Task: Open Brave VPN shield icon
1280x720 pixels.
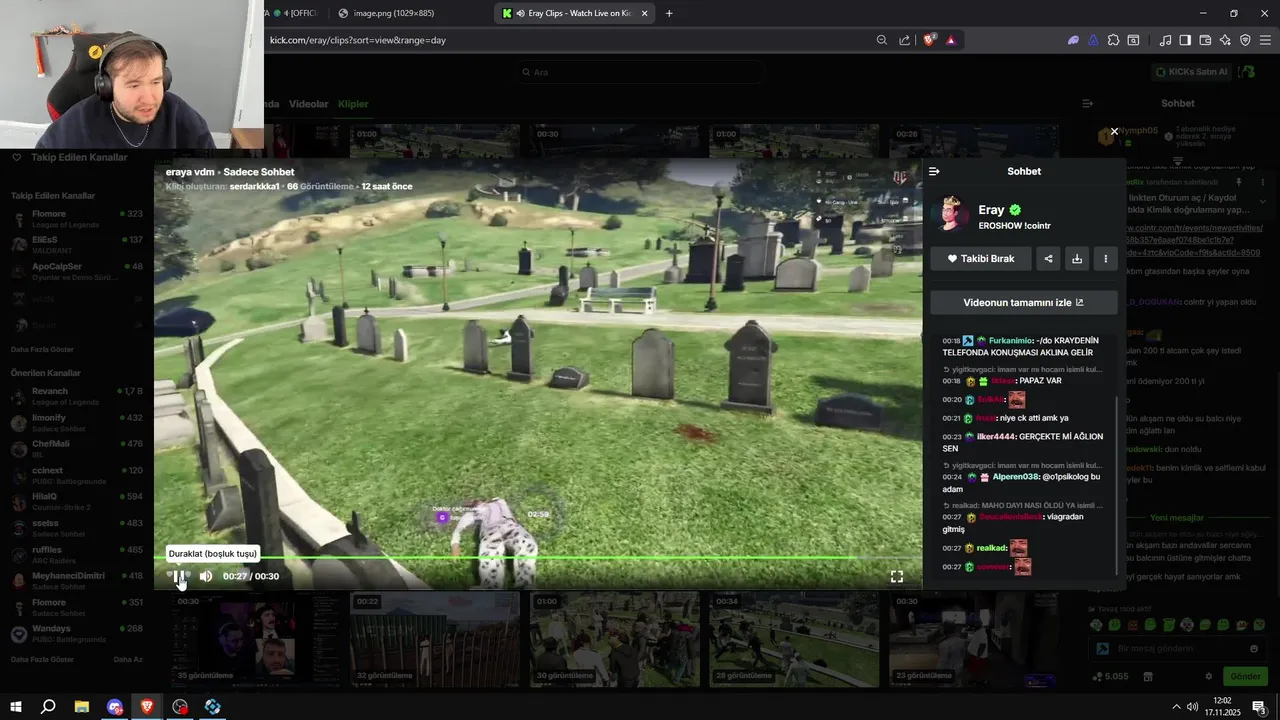Action: point(1245,41)
